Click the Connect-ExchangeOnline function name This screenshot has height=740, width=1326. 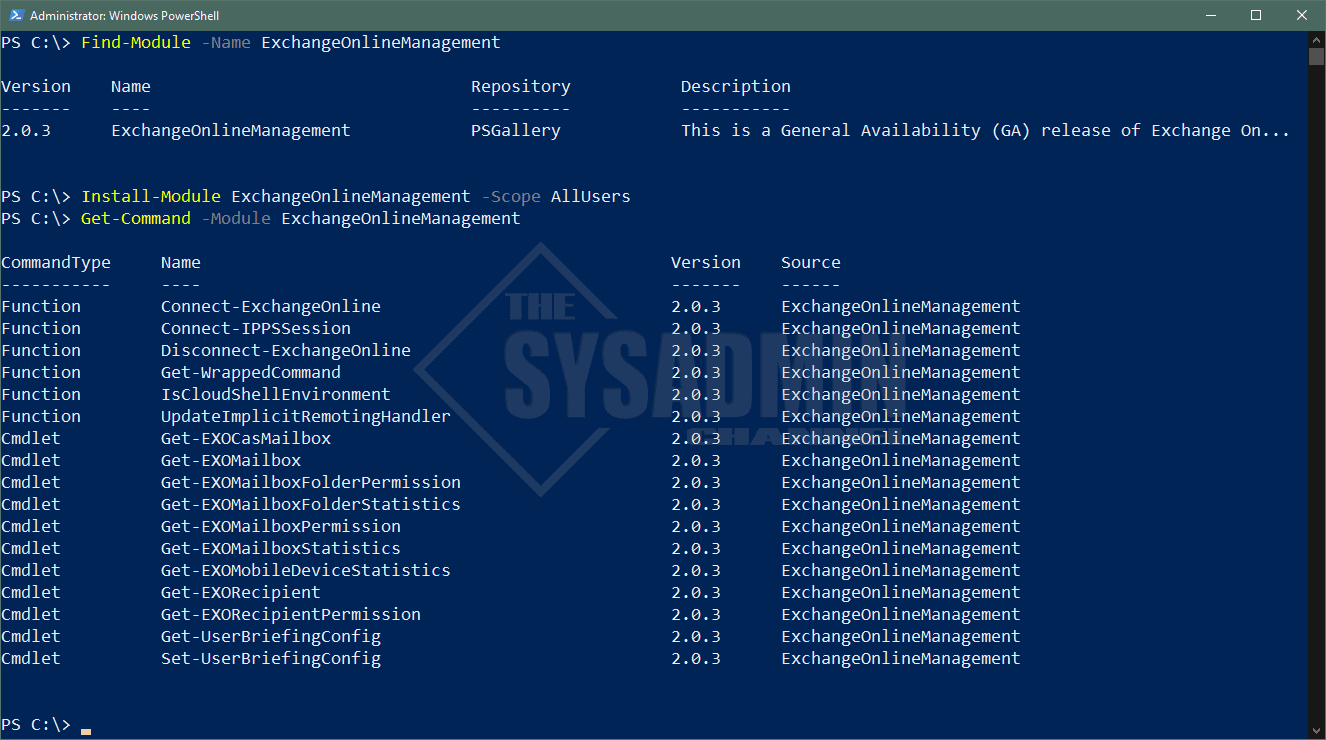click(x=271, y=306)
